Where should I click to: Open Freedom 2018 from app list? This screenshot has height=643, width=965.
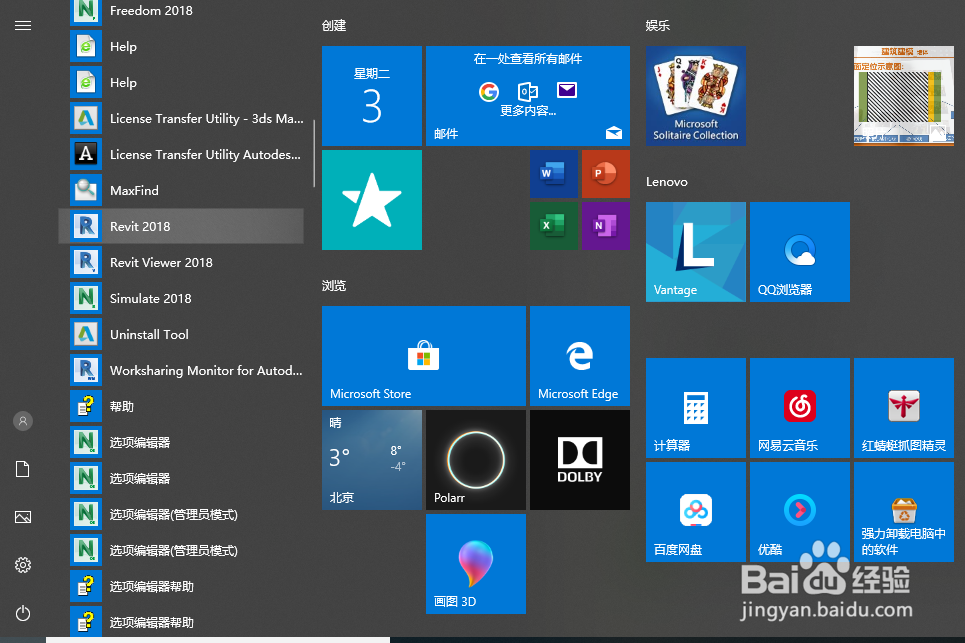(187, 10)
